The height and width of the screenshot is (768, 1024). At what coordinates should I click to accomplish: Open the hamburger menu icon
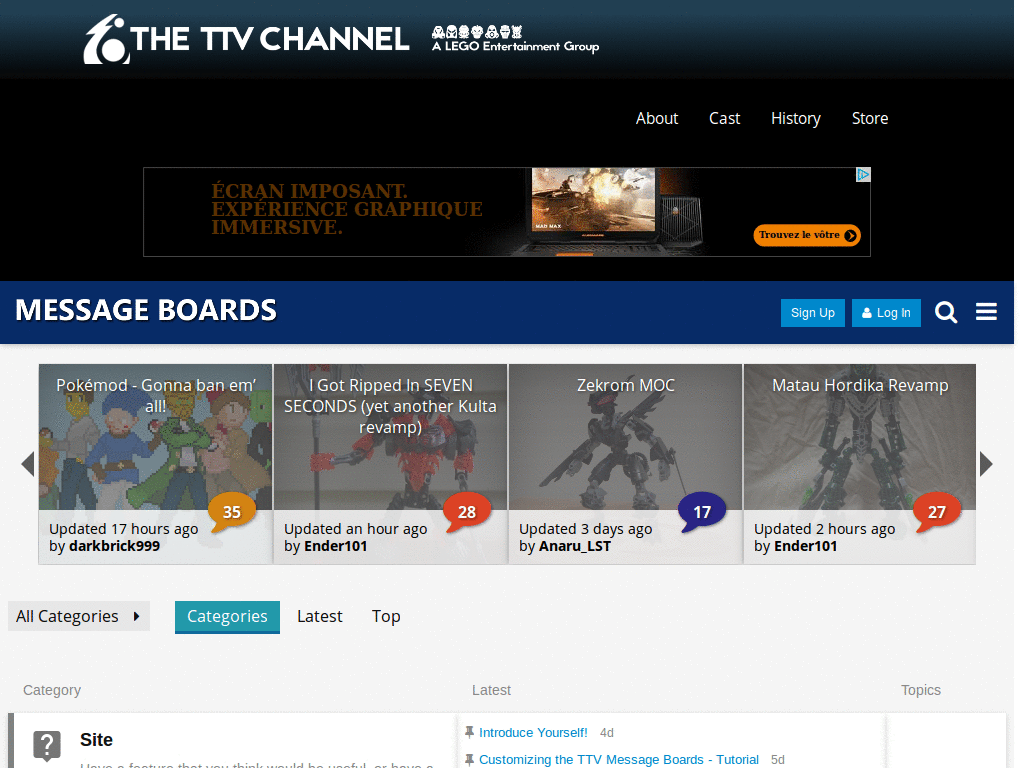pos(986,313)
